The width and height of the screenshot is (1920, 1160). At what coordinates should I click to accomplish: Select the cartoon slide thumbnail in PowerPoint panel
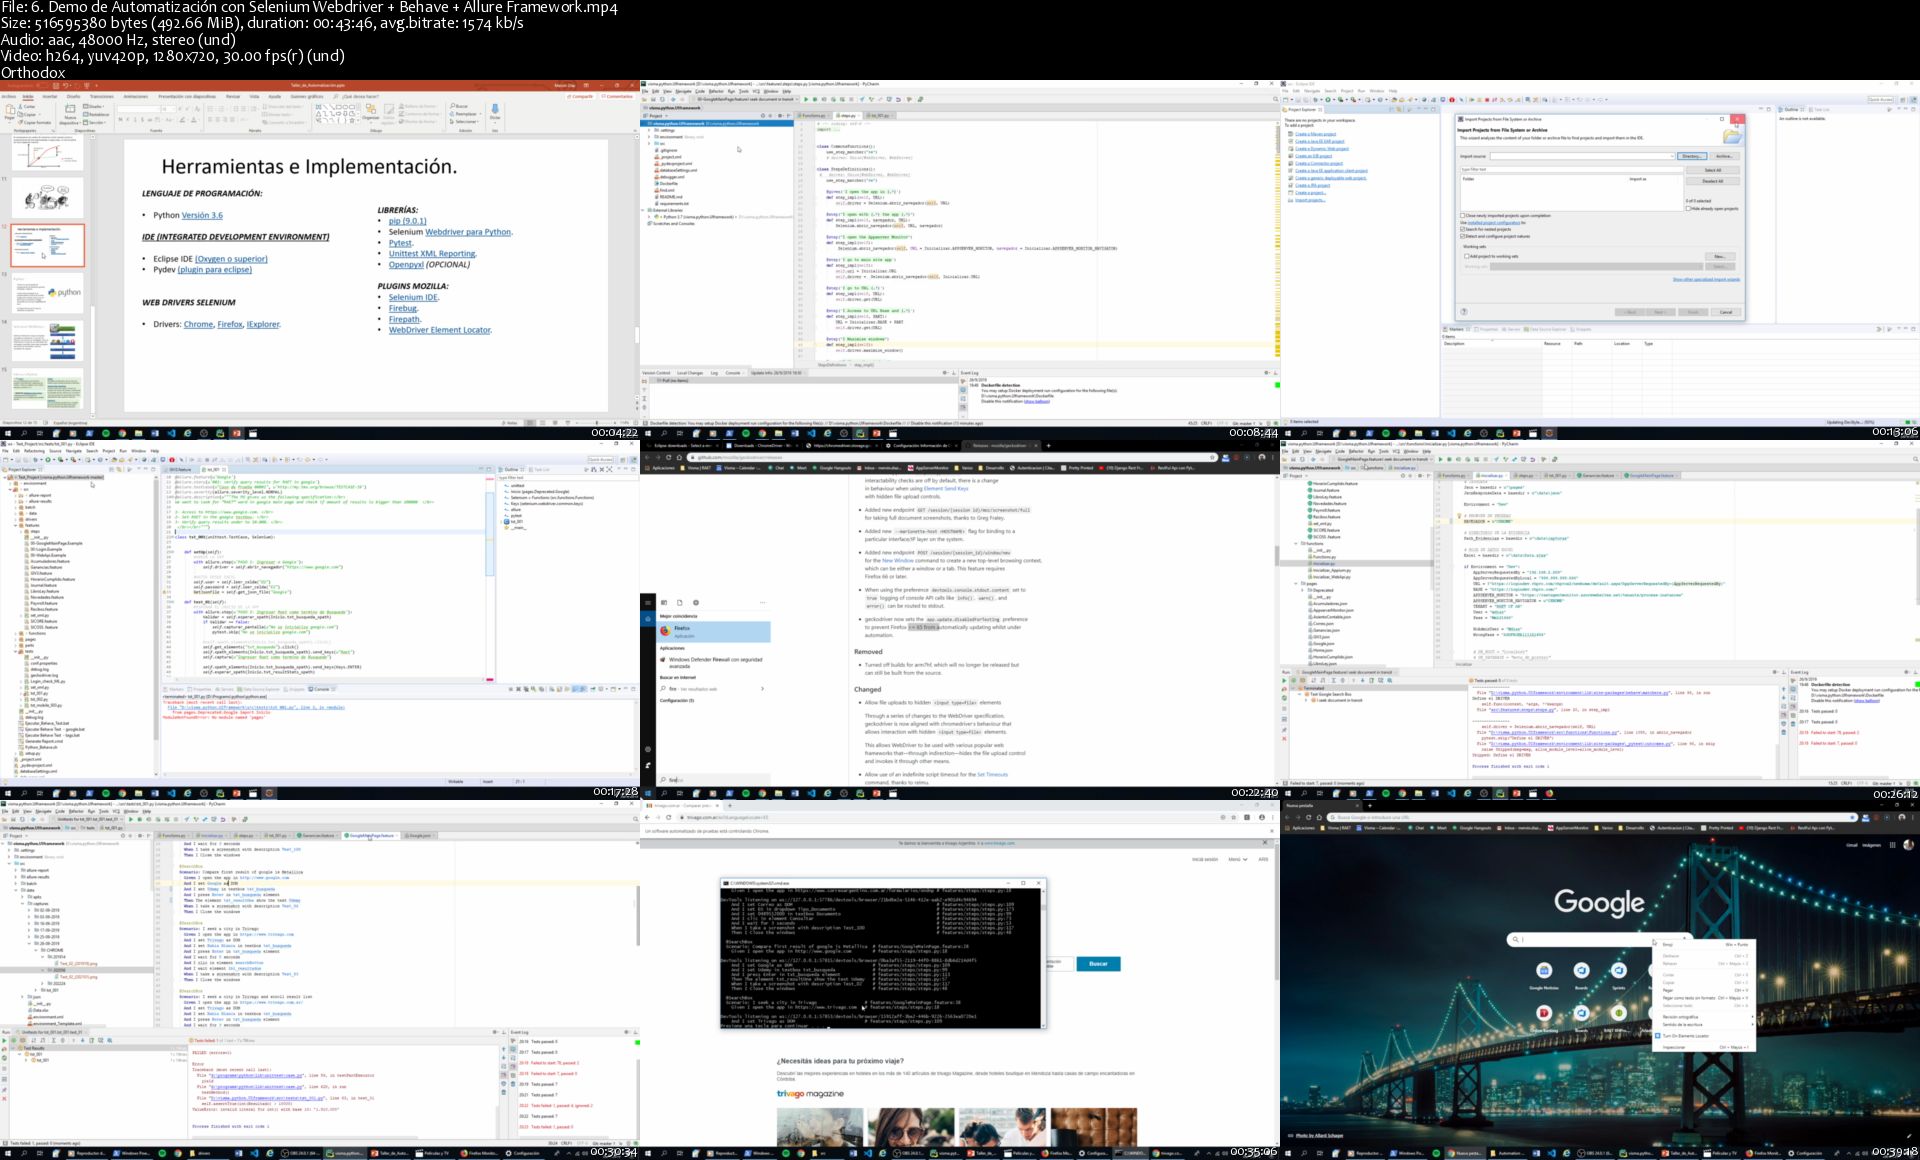[48, 198]
